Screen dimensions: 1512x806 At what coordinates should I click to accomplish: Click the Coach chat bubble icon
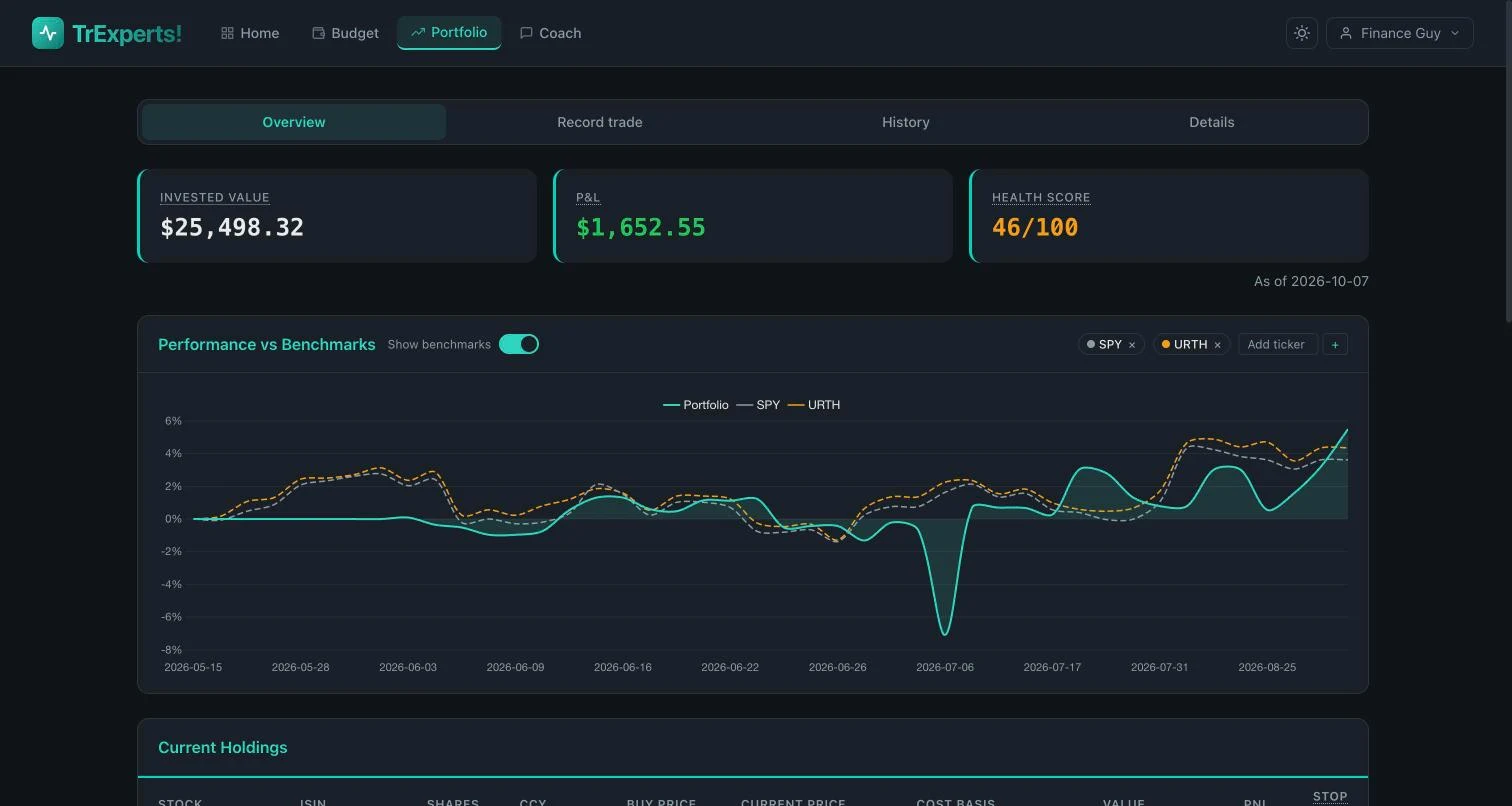point(526,33)
